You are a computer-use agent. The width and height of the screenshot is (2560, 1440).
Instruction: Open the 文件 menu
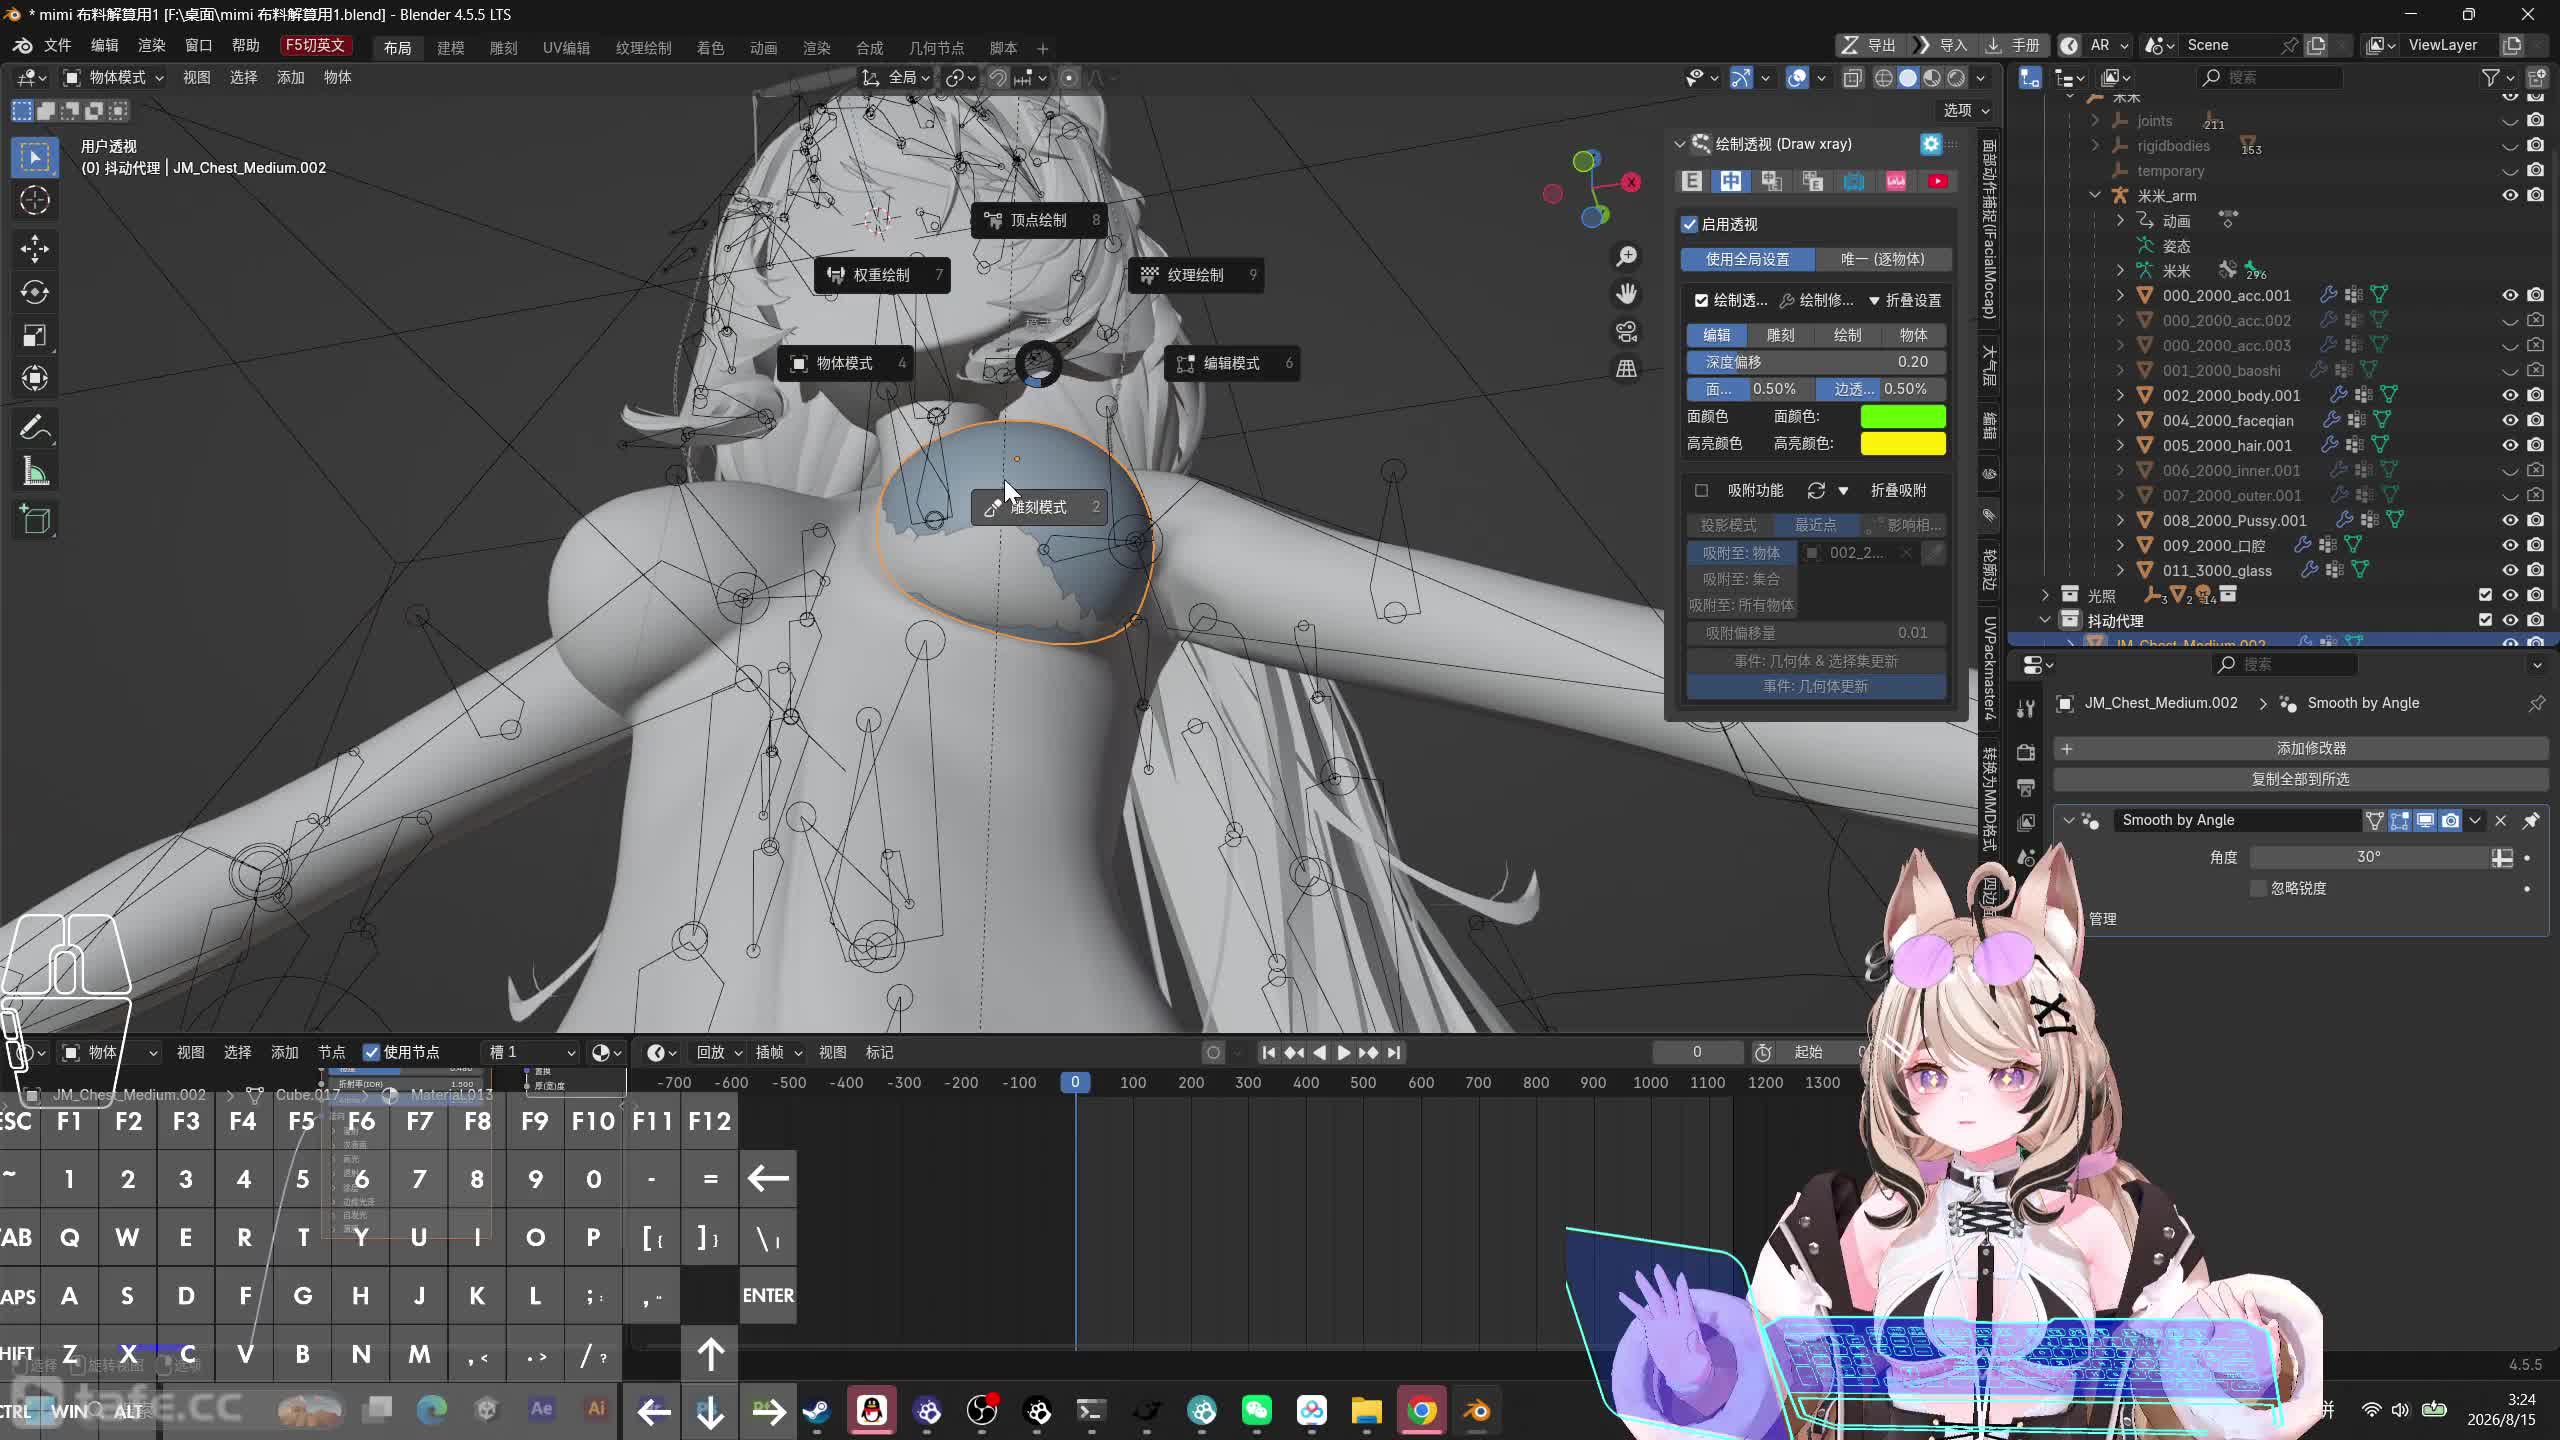57,45
